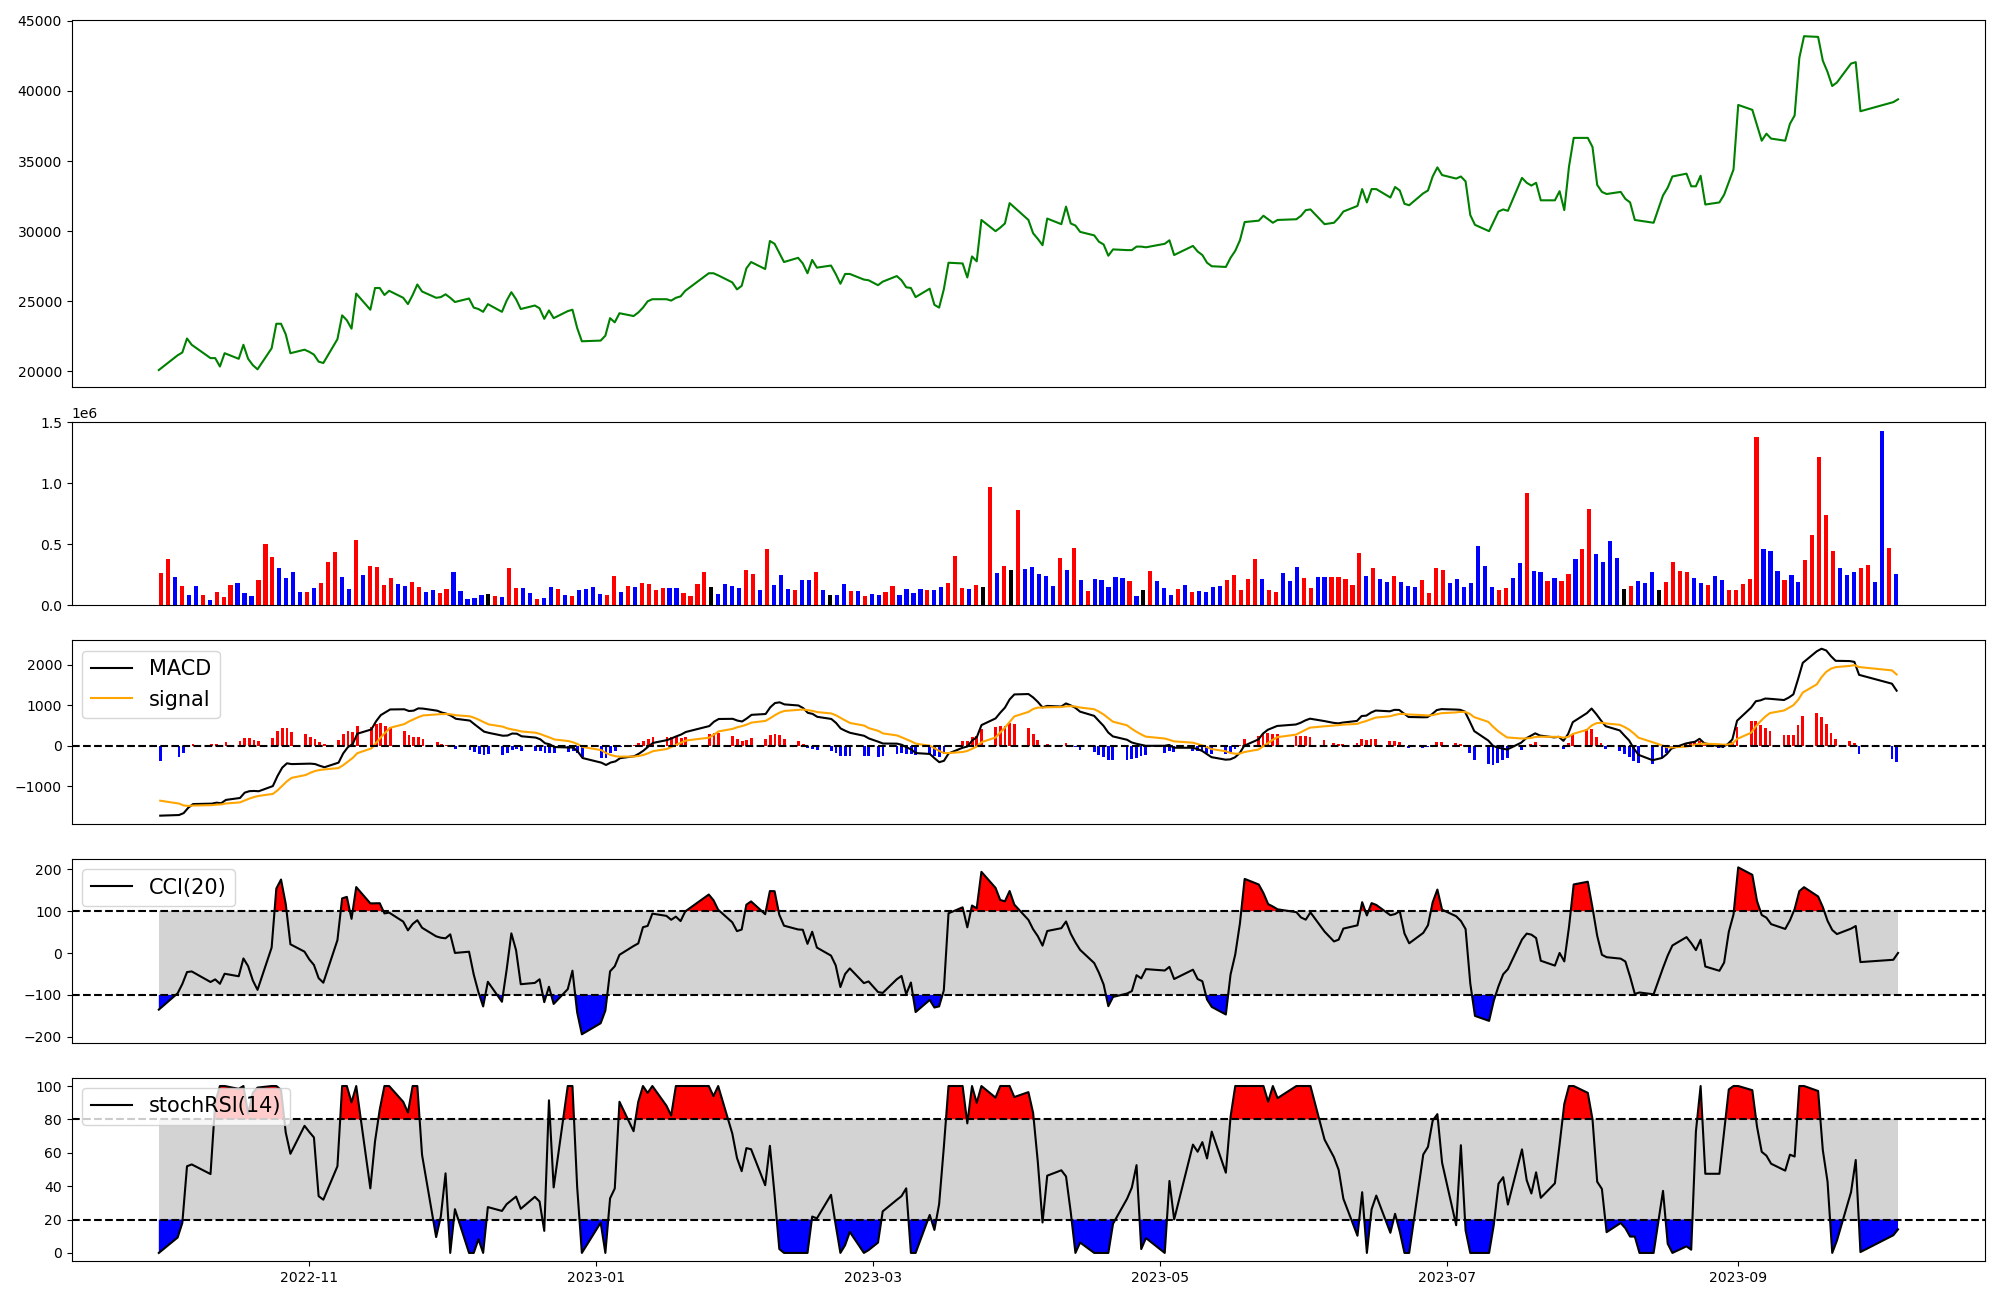Click the 20000 price axis label
This screenshot has width=2000, height=1300.
(x=40, y=372)
